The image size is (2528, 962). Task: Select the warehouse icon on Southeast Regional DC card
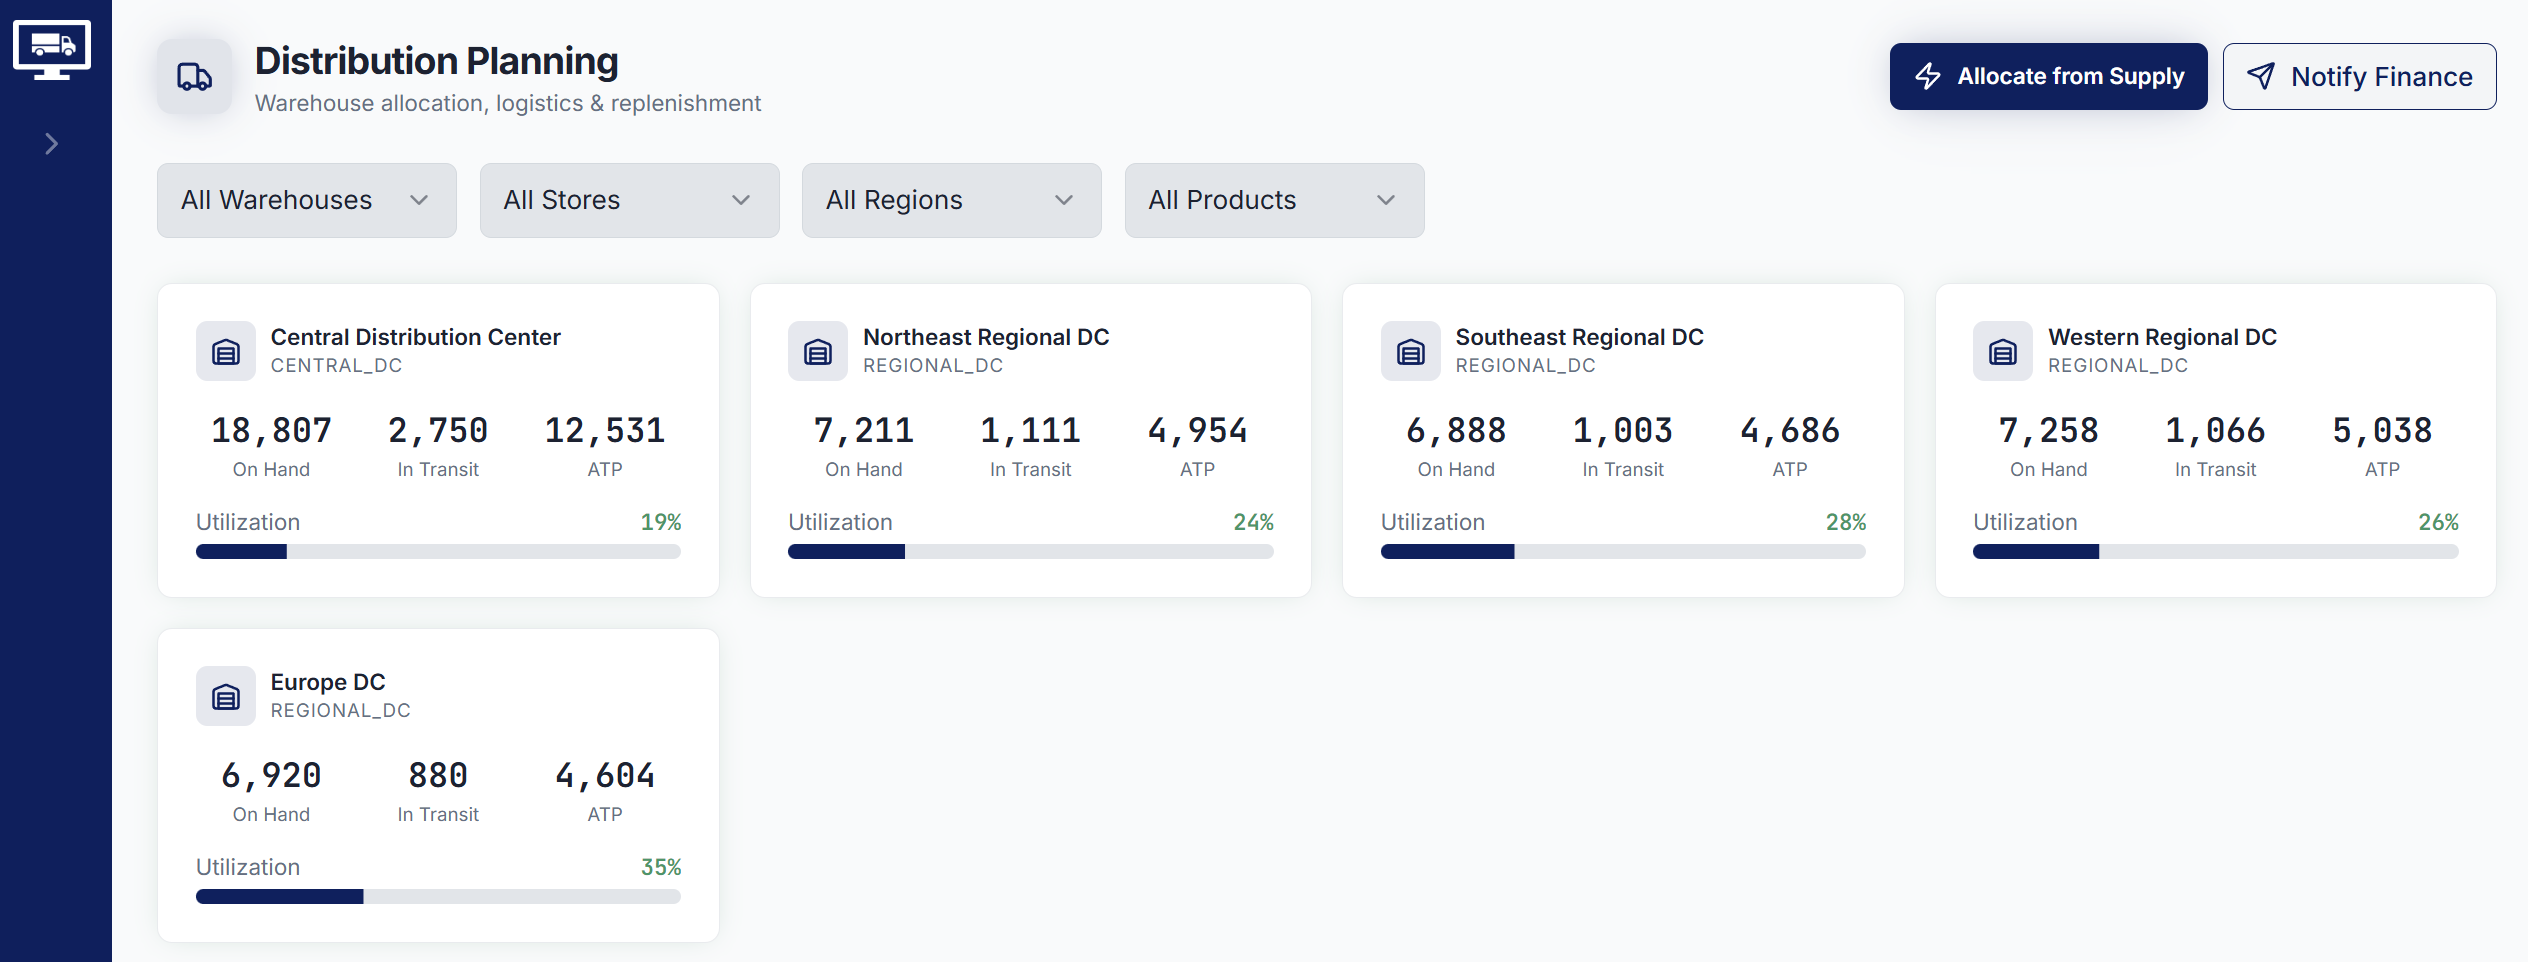coord(1410,351)
